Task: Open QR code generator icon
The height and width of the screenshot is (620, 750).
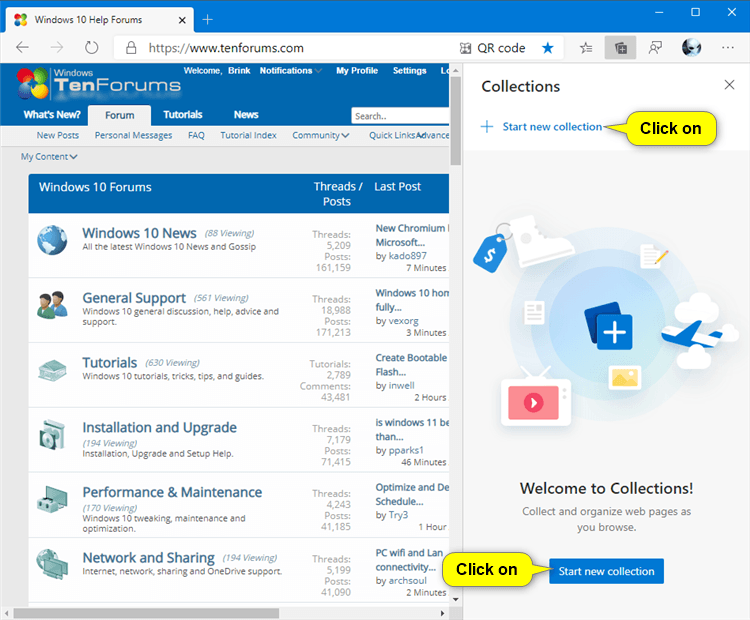Action: pos(465,48)
